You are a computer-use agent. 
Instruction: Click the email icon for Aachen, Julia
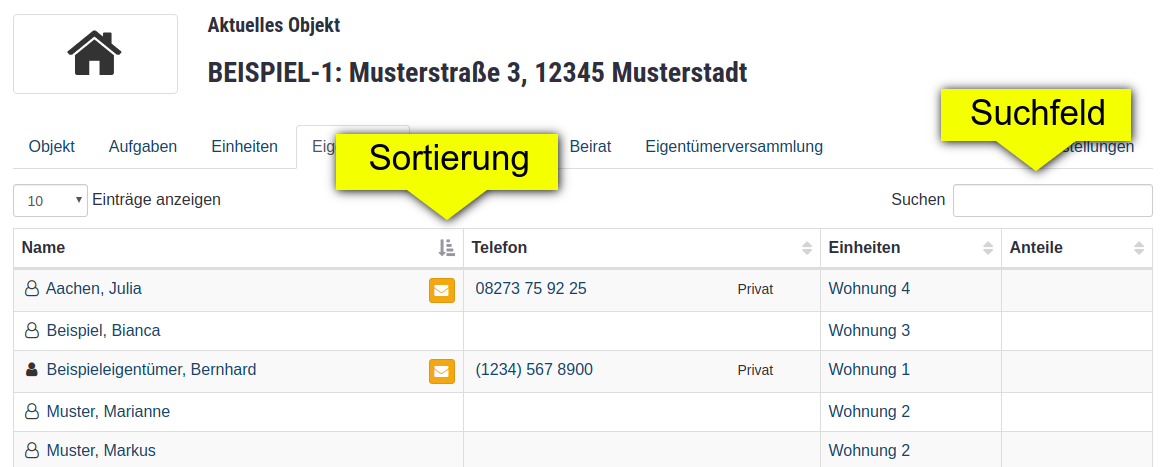pos(441,290)
